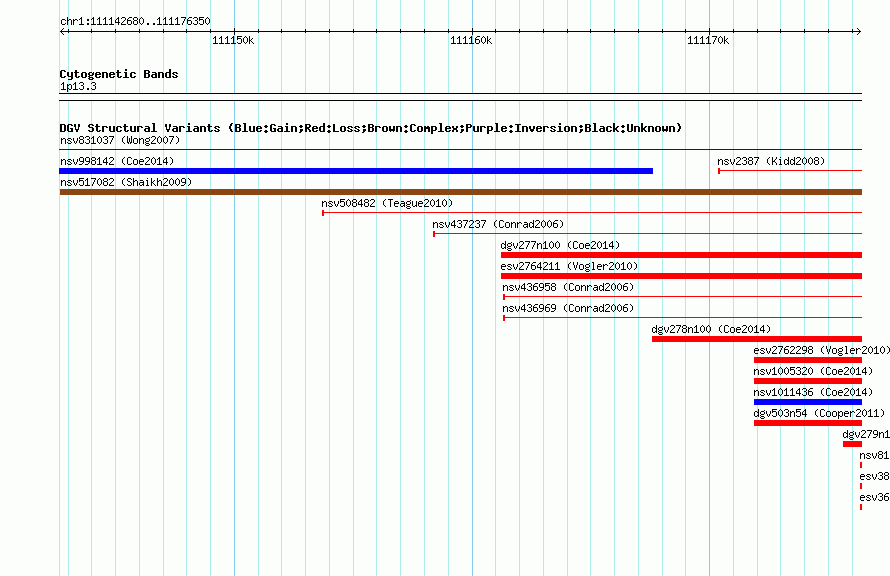
Task: Click the thin red nsv436969 variant line
Action: [683, 318]
